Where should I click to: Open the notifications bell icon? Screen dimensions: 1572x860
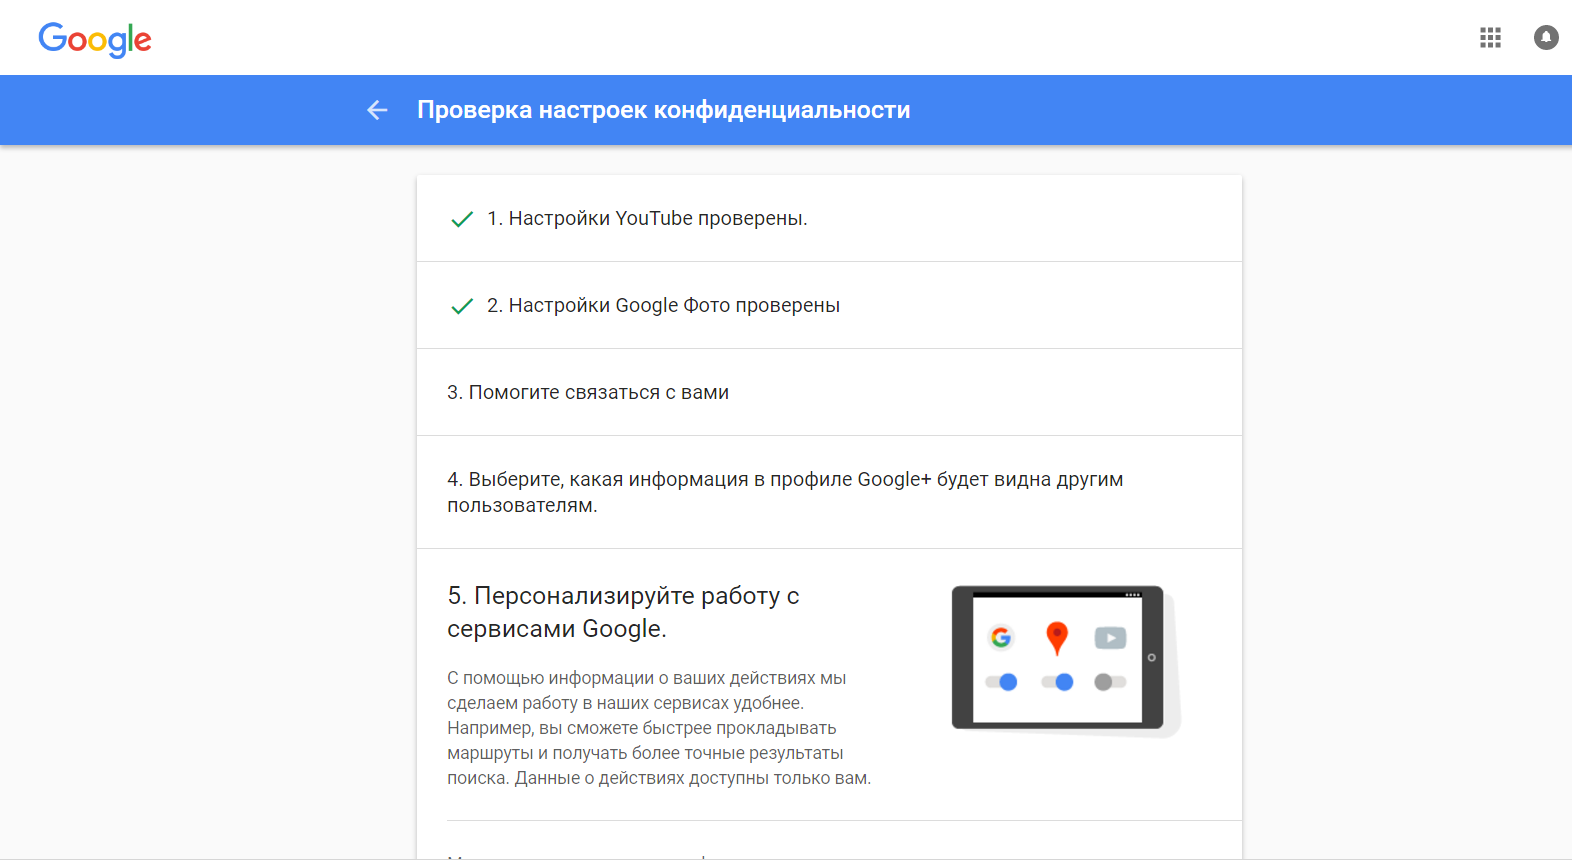(1546, 38)
